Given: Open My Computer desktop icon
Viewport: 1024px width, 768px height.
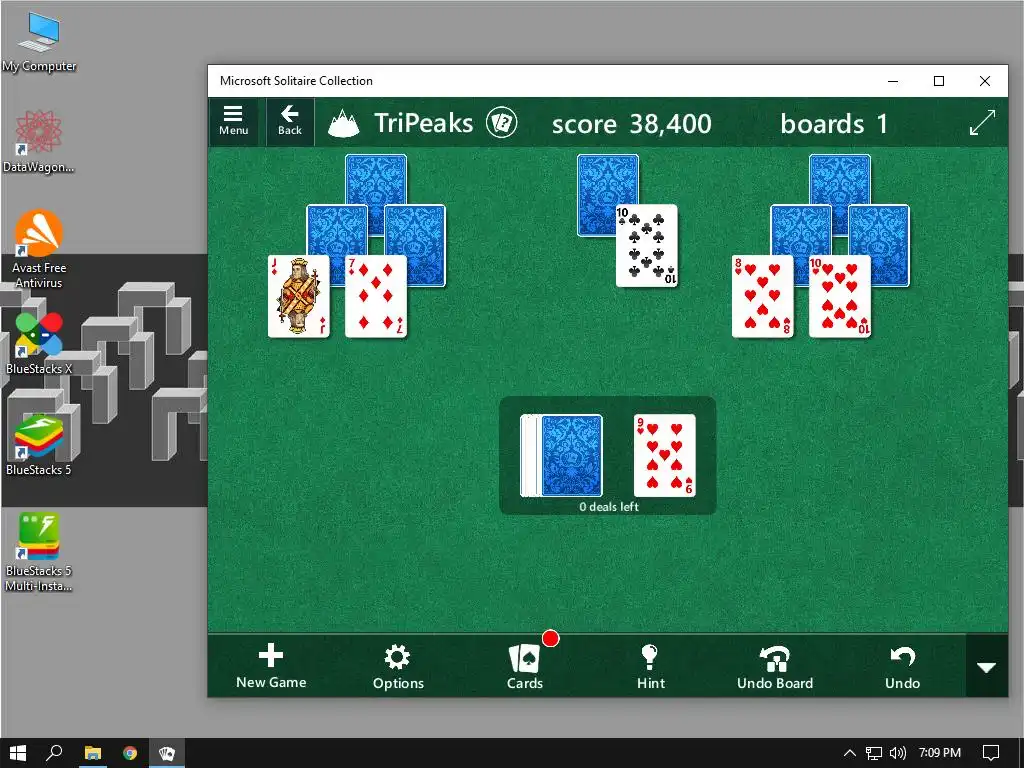Looking at the screenshot, I should pyautogui.click(x=39, y=42).
